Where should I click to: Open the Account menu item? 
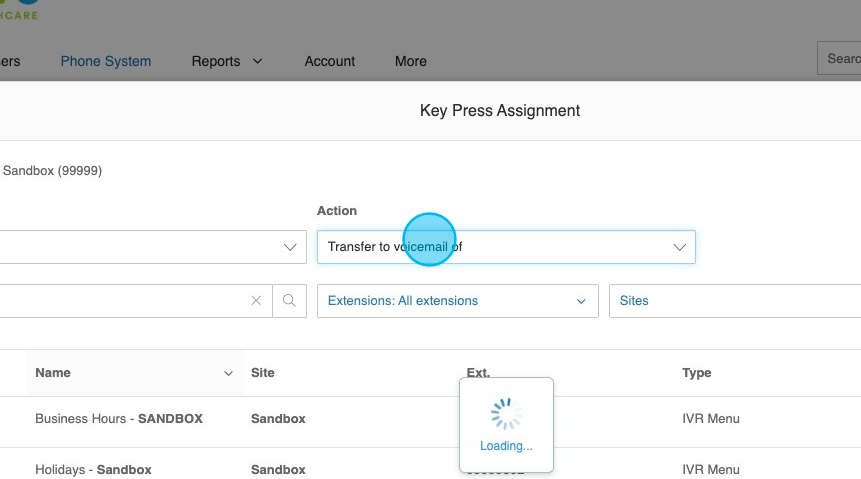coord(329,61)
